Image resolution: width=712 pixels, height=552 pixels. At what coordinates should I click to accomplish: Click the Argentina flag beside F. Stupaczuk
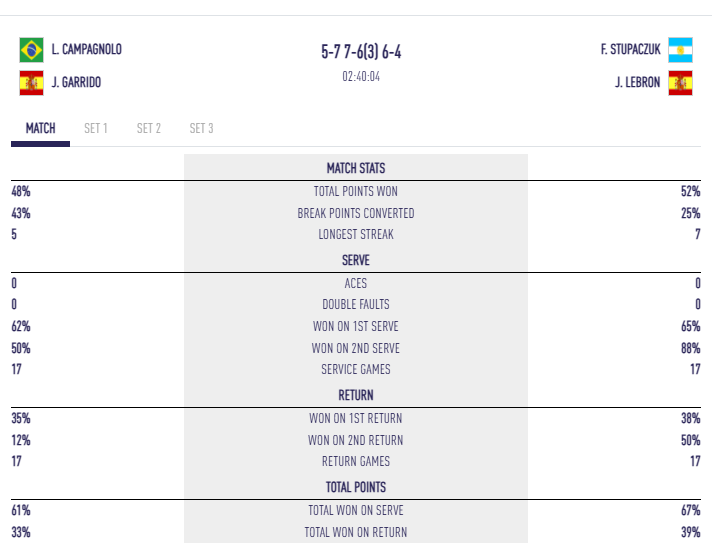680,49
